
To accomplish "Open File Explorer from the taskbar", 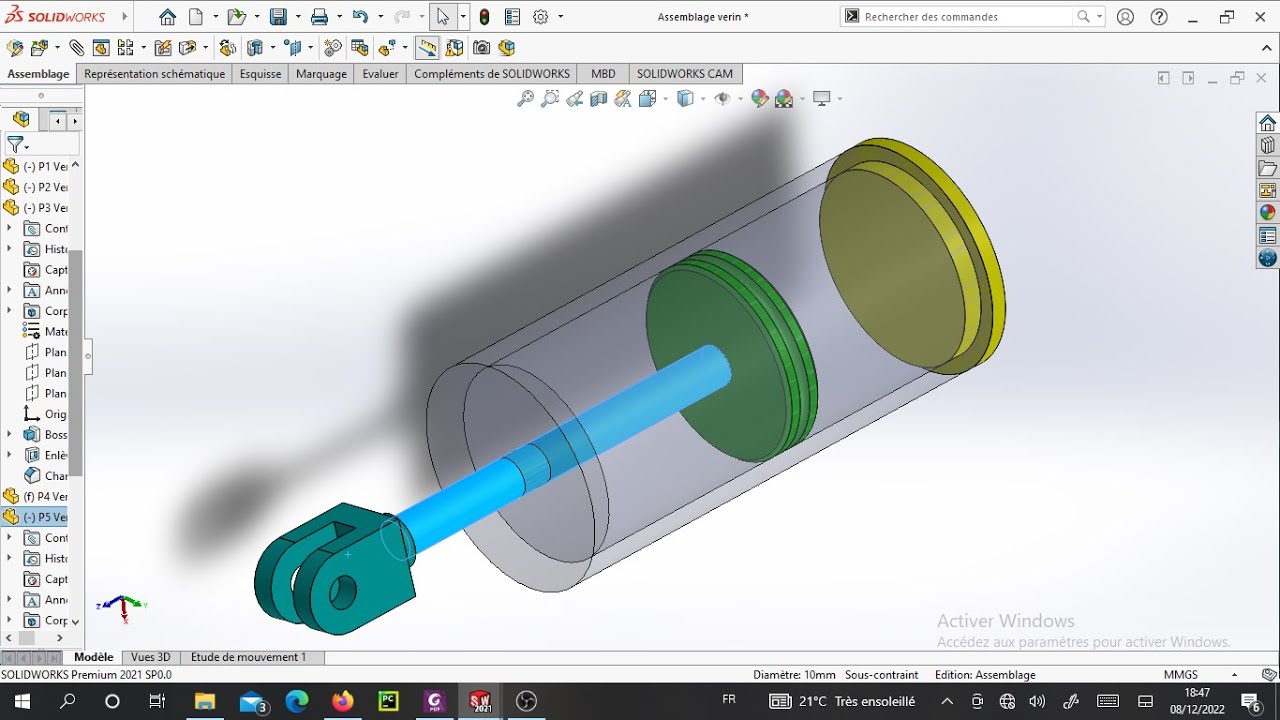I will click(x=205, y=701).
